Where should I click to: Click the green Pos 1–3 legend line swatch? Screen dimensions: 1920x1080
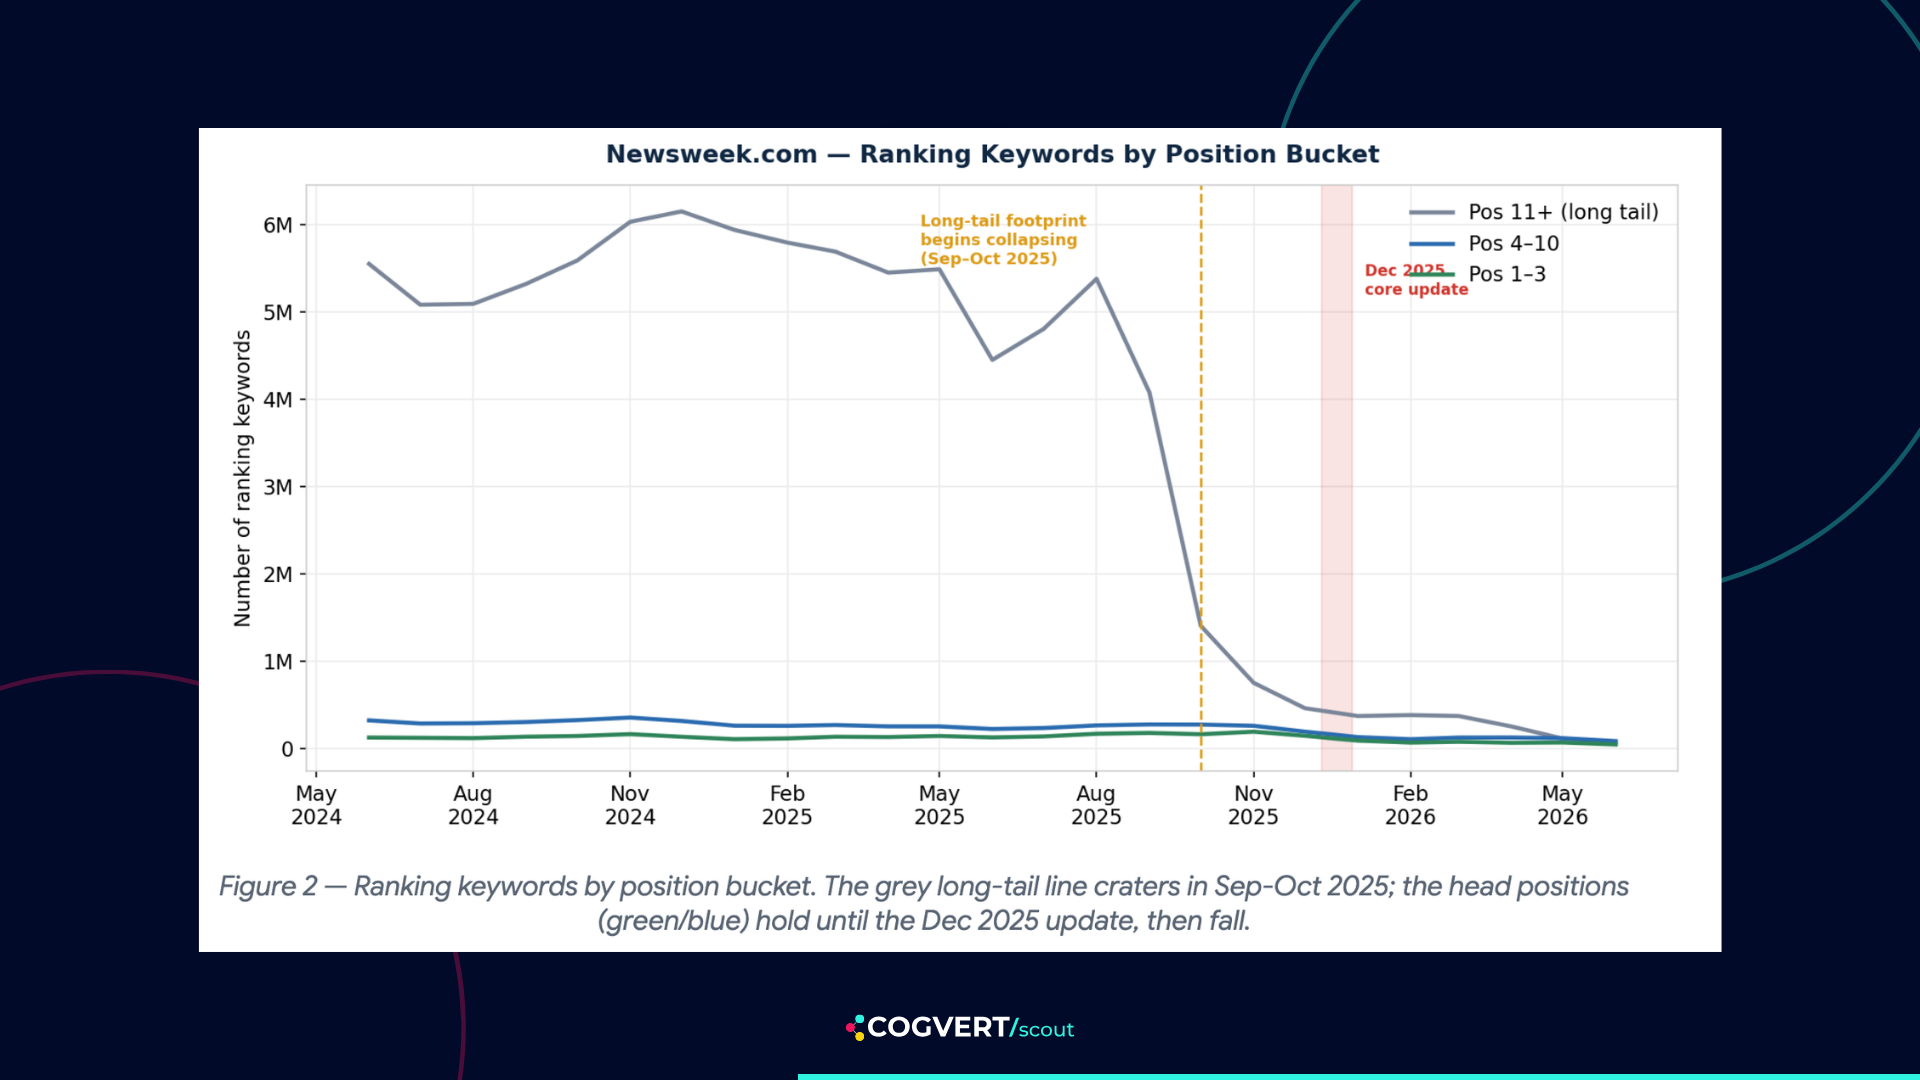coord(1431,274)
